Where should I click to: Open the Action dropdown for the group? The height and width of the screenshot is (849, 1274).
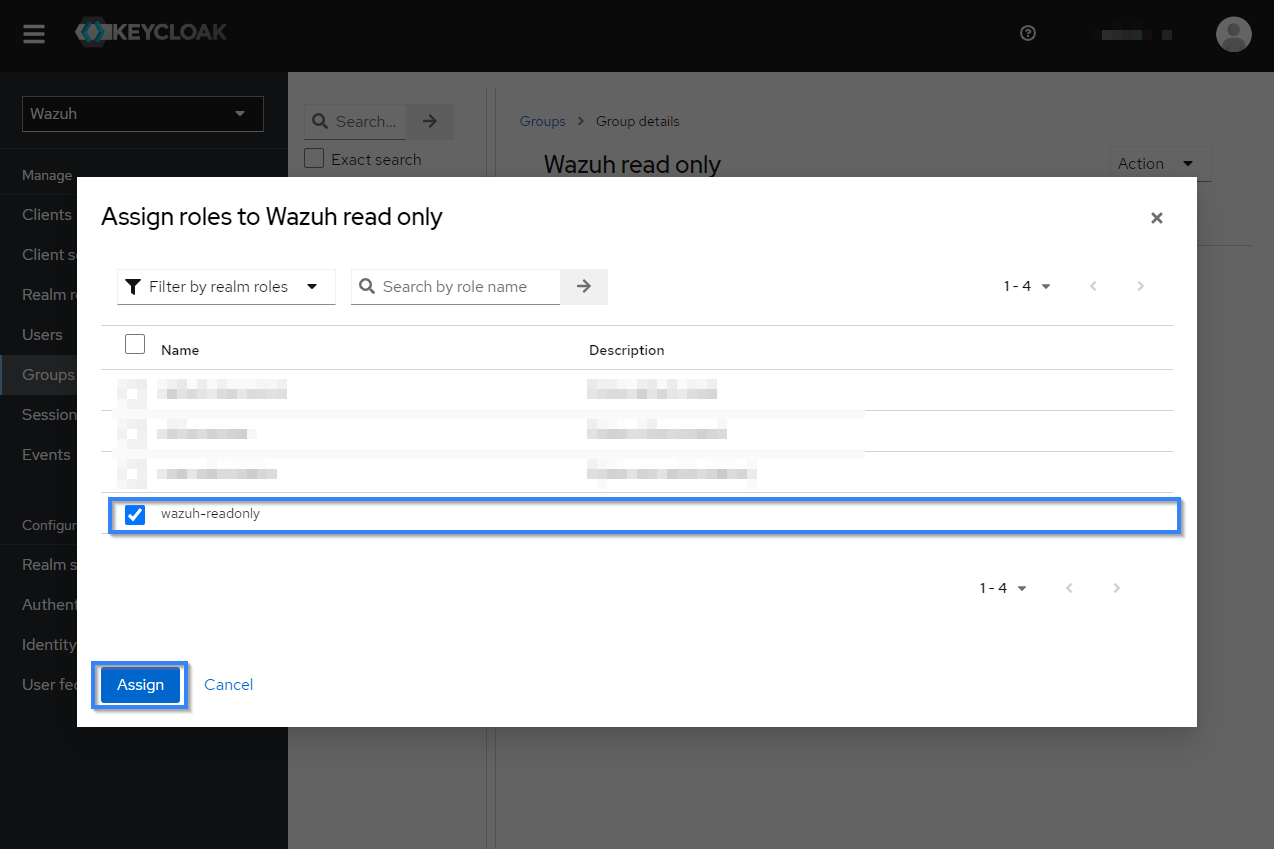click(1160, 164)
